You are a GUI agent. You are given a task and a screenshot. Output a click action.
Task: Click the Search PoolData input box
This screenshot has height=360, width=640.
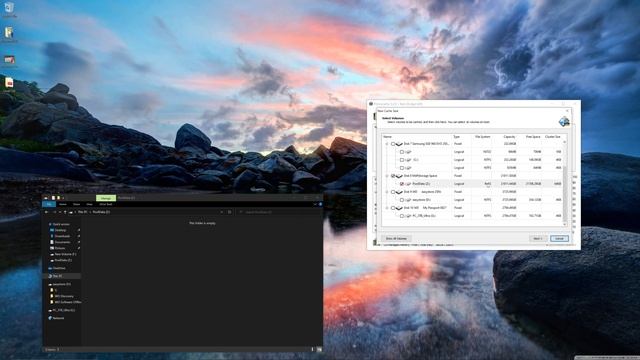(279, 212)
